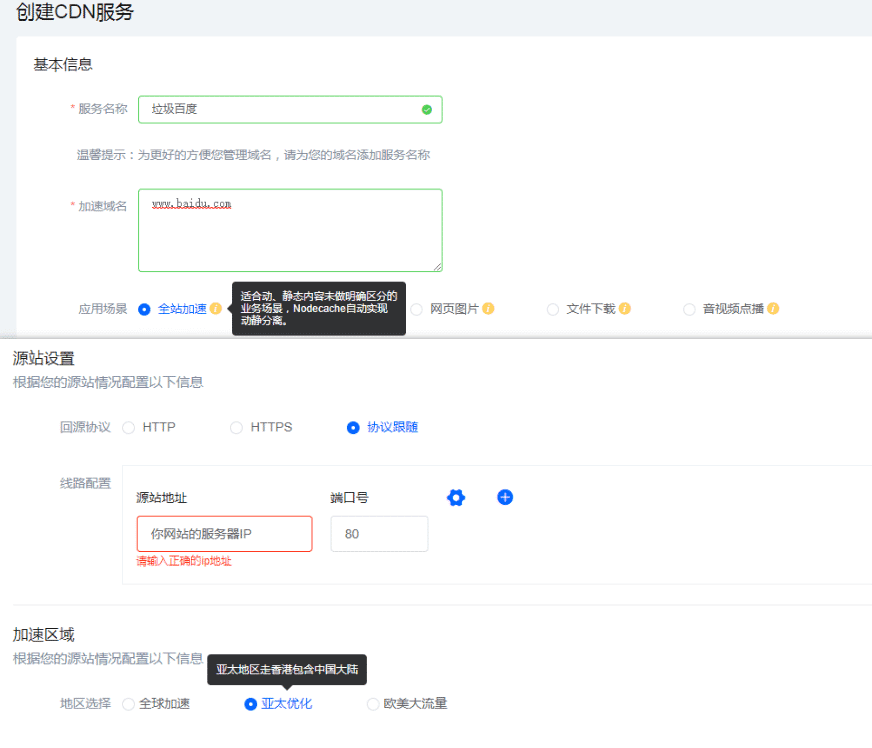
Task: Select 亚太优化 region option
Action: [251, 704]
